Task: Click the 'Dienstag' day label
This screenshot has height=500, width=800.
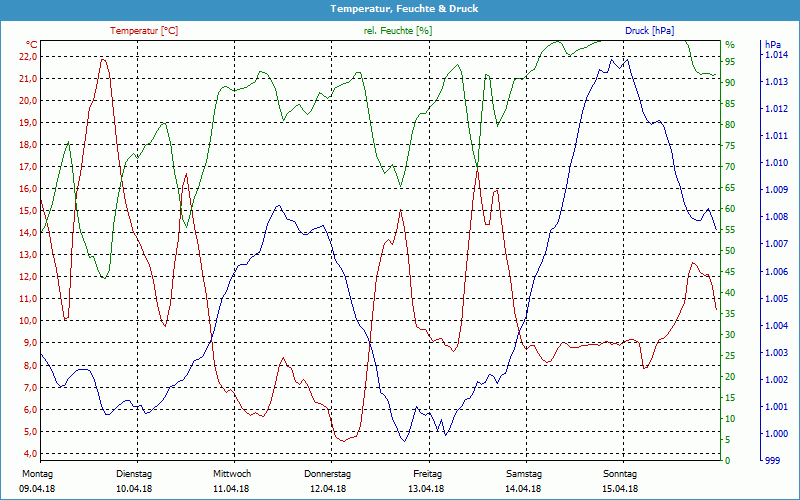Action: coord(134,474)
